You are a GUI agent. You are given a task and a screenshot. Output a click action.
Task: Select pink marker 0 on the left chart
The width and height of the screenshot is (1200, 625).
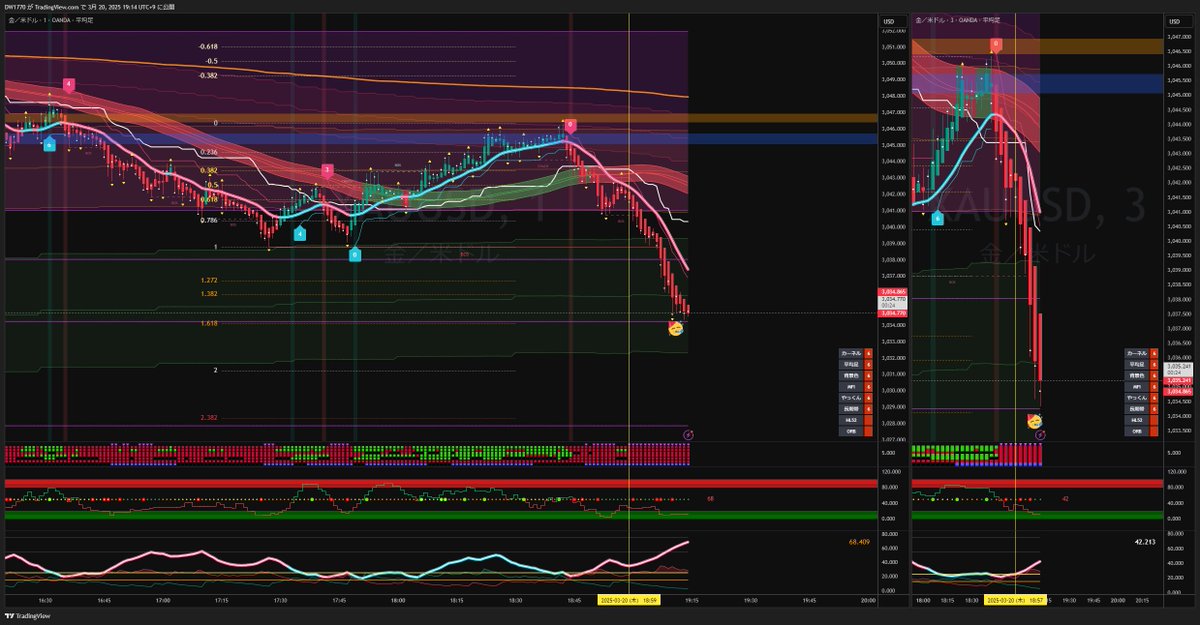(x=569, y=126)
